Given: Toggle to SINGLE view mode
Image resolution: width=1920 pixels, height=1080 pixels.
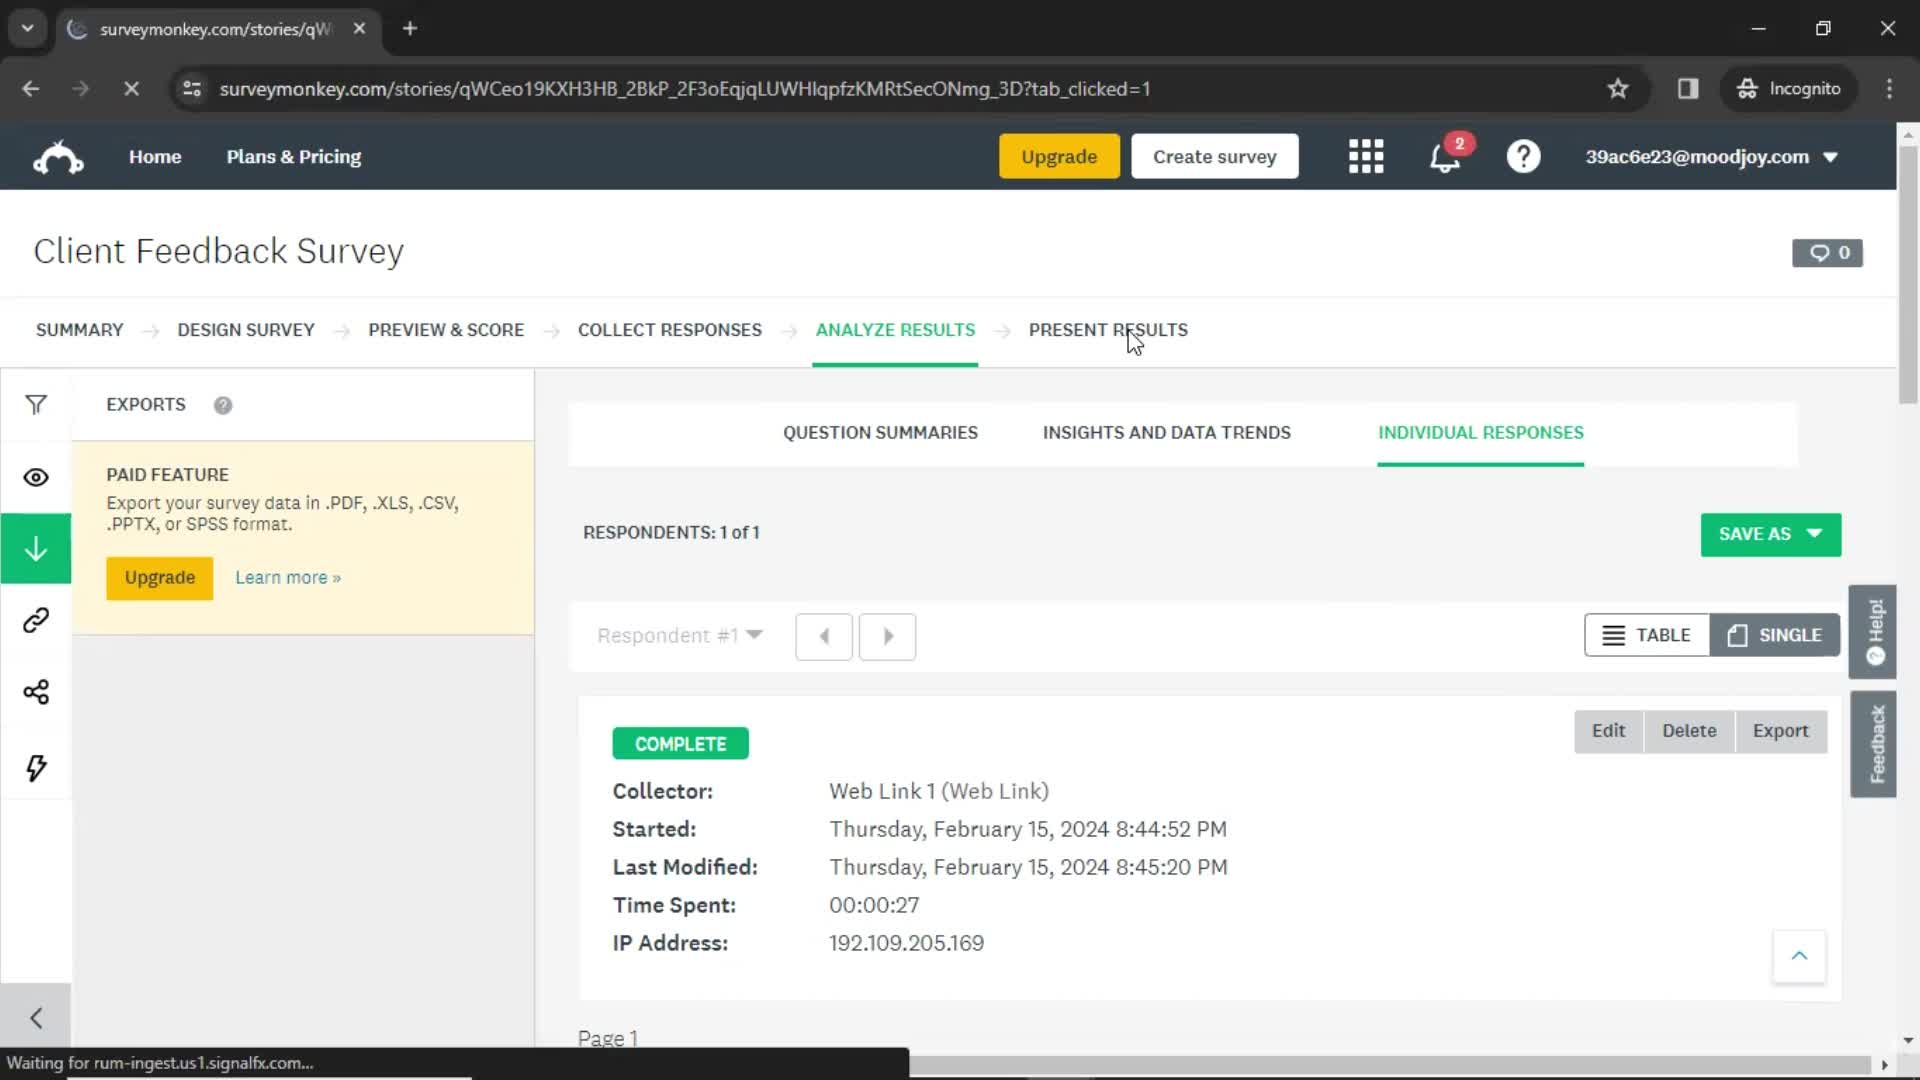Looking at the screenshot, I should coord(1774,634).
